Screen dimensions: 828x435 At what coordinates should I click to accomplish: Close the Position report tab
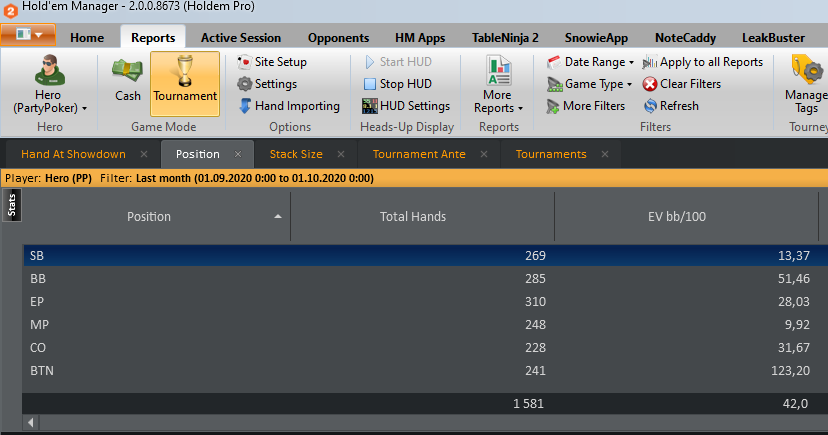pyautogui.click(x=238, y=154)
